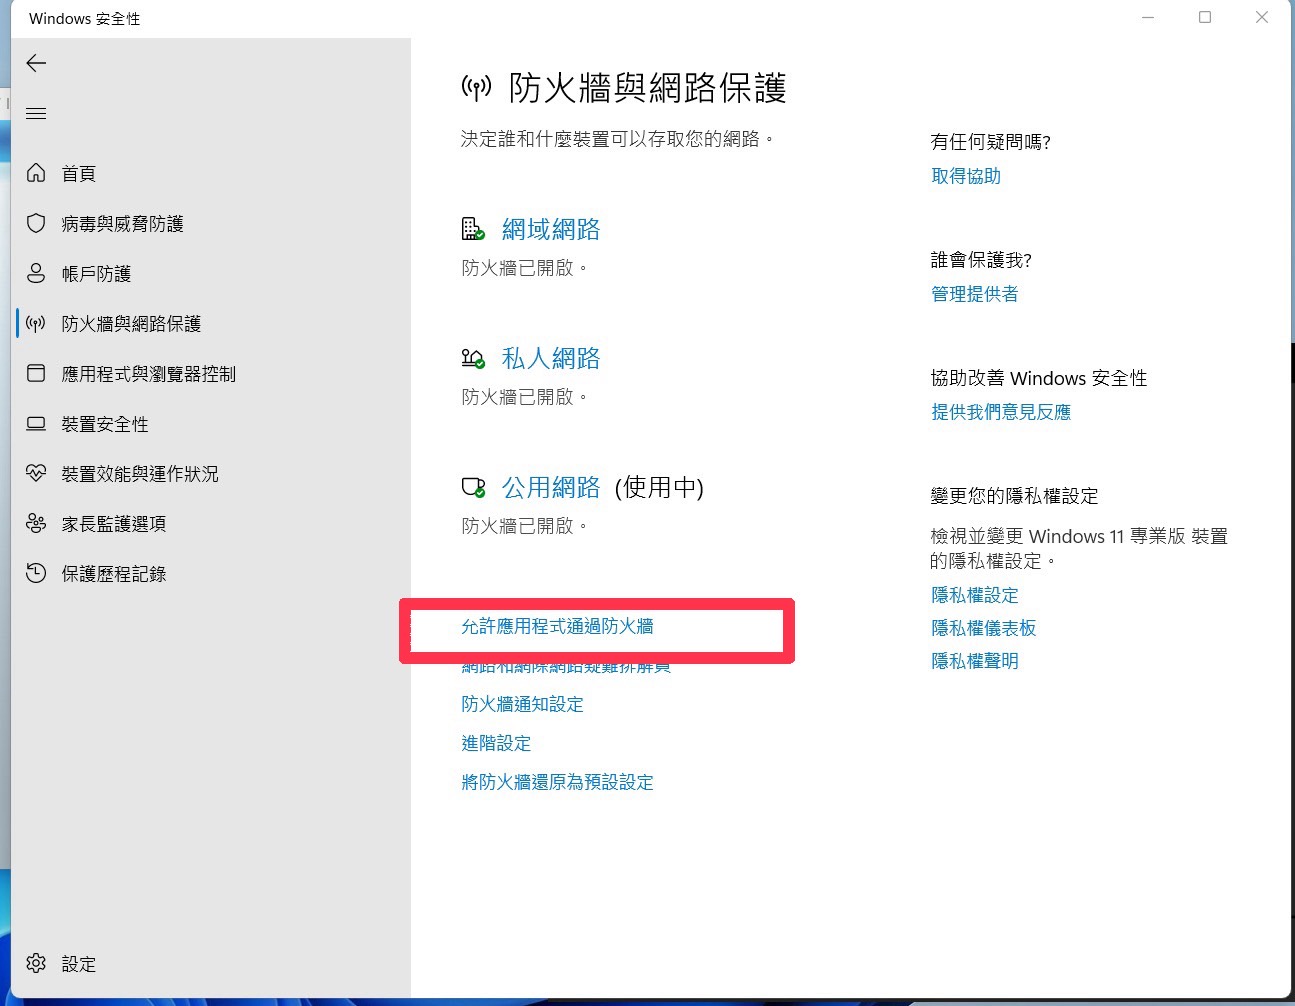The width and height of the screenshot is (1295, 1006).
Task: Open 防火牆通知設定
Action: (x=522, y=704)
